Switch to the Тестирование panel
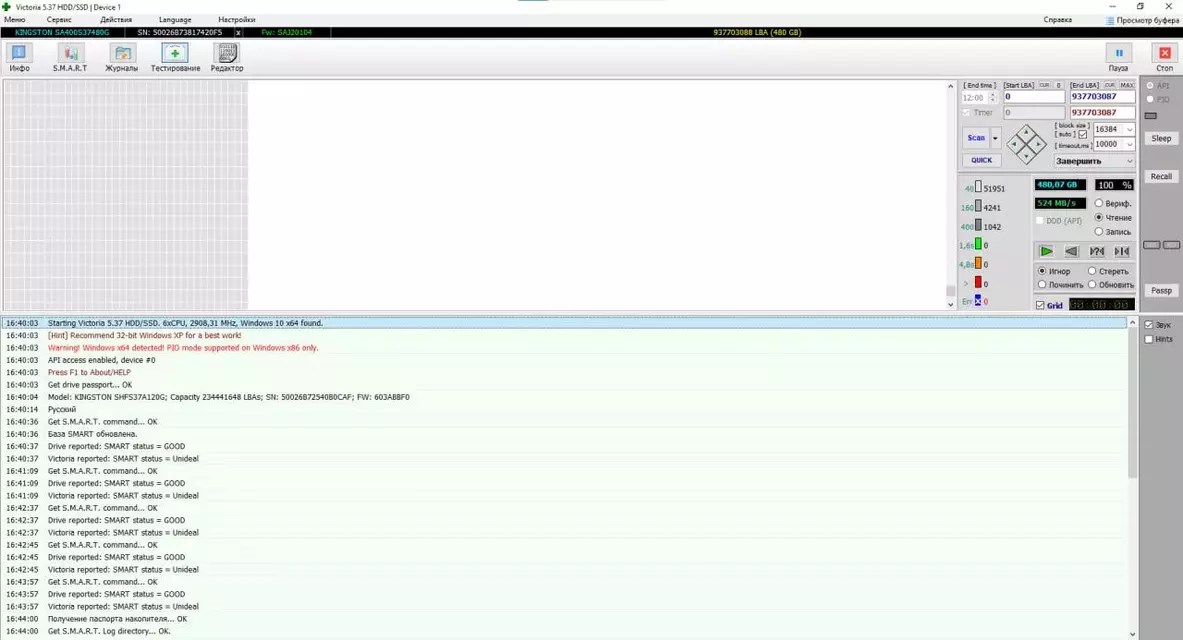The image size is (1183, 640). coord(175,57)
